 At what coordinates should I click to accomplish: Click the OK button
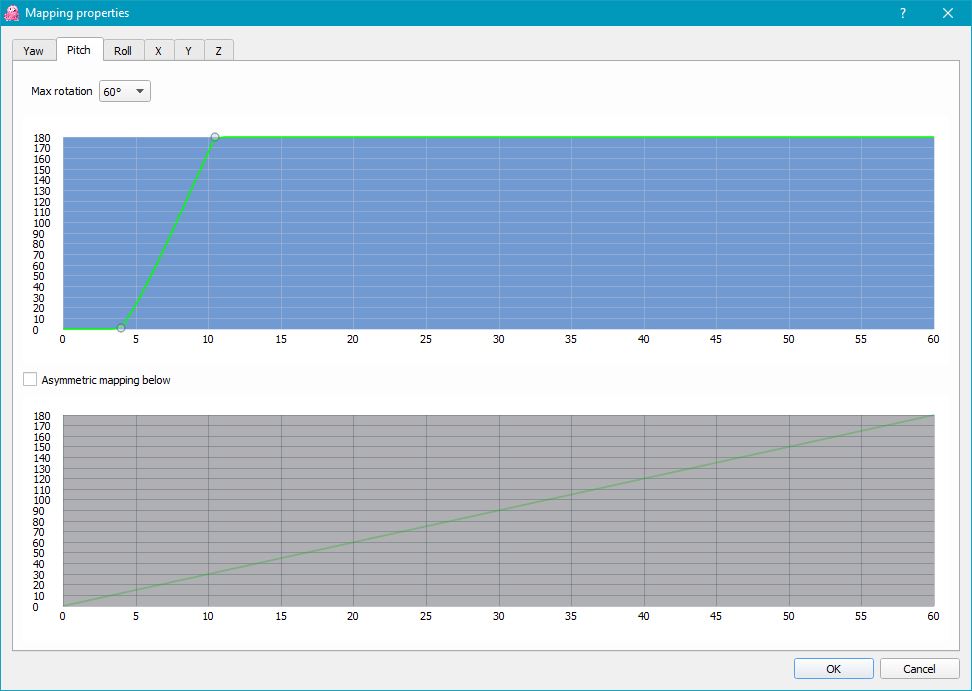point(833,669)
